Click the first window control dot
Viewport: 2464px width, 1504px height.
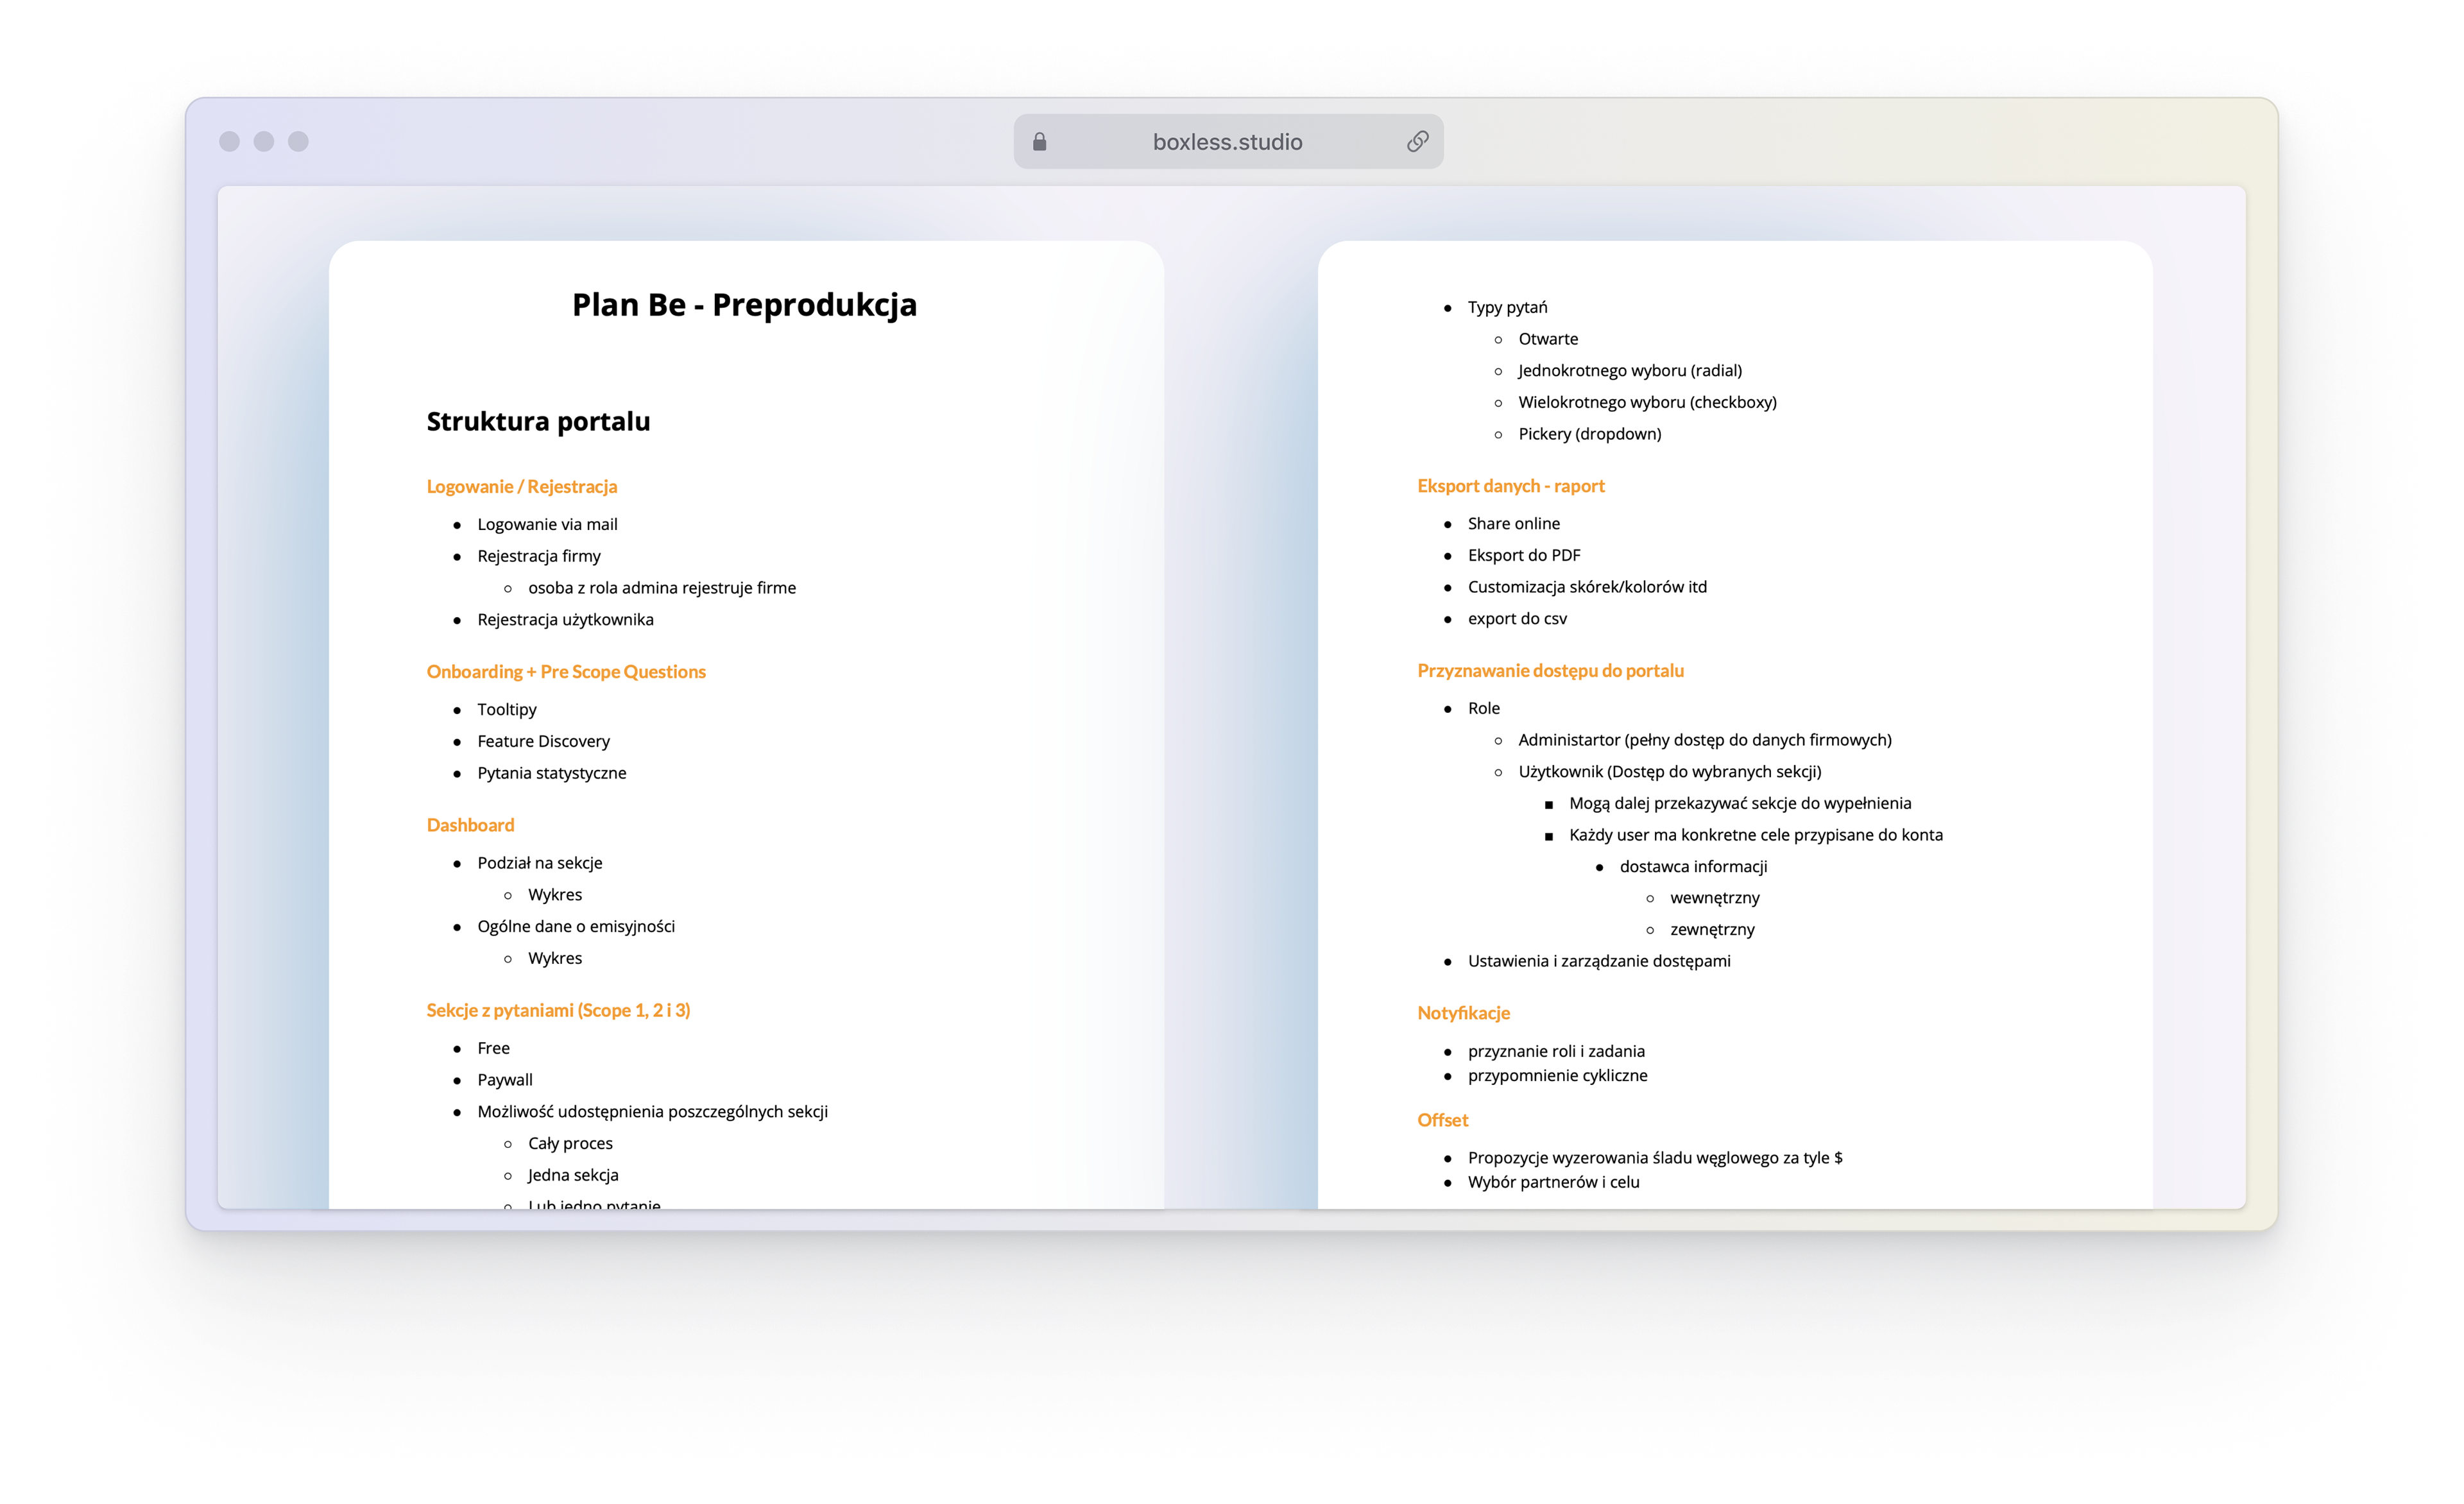click(x=230, y=142)
